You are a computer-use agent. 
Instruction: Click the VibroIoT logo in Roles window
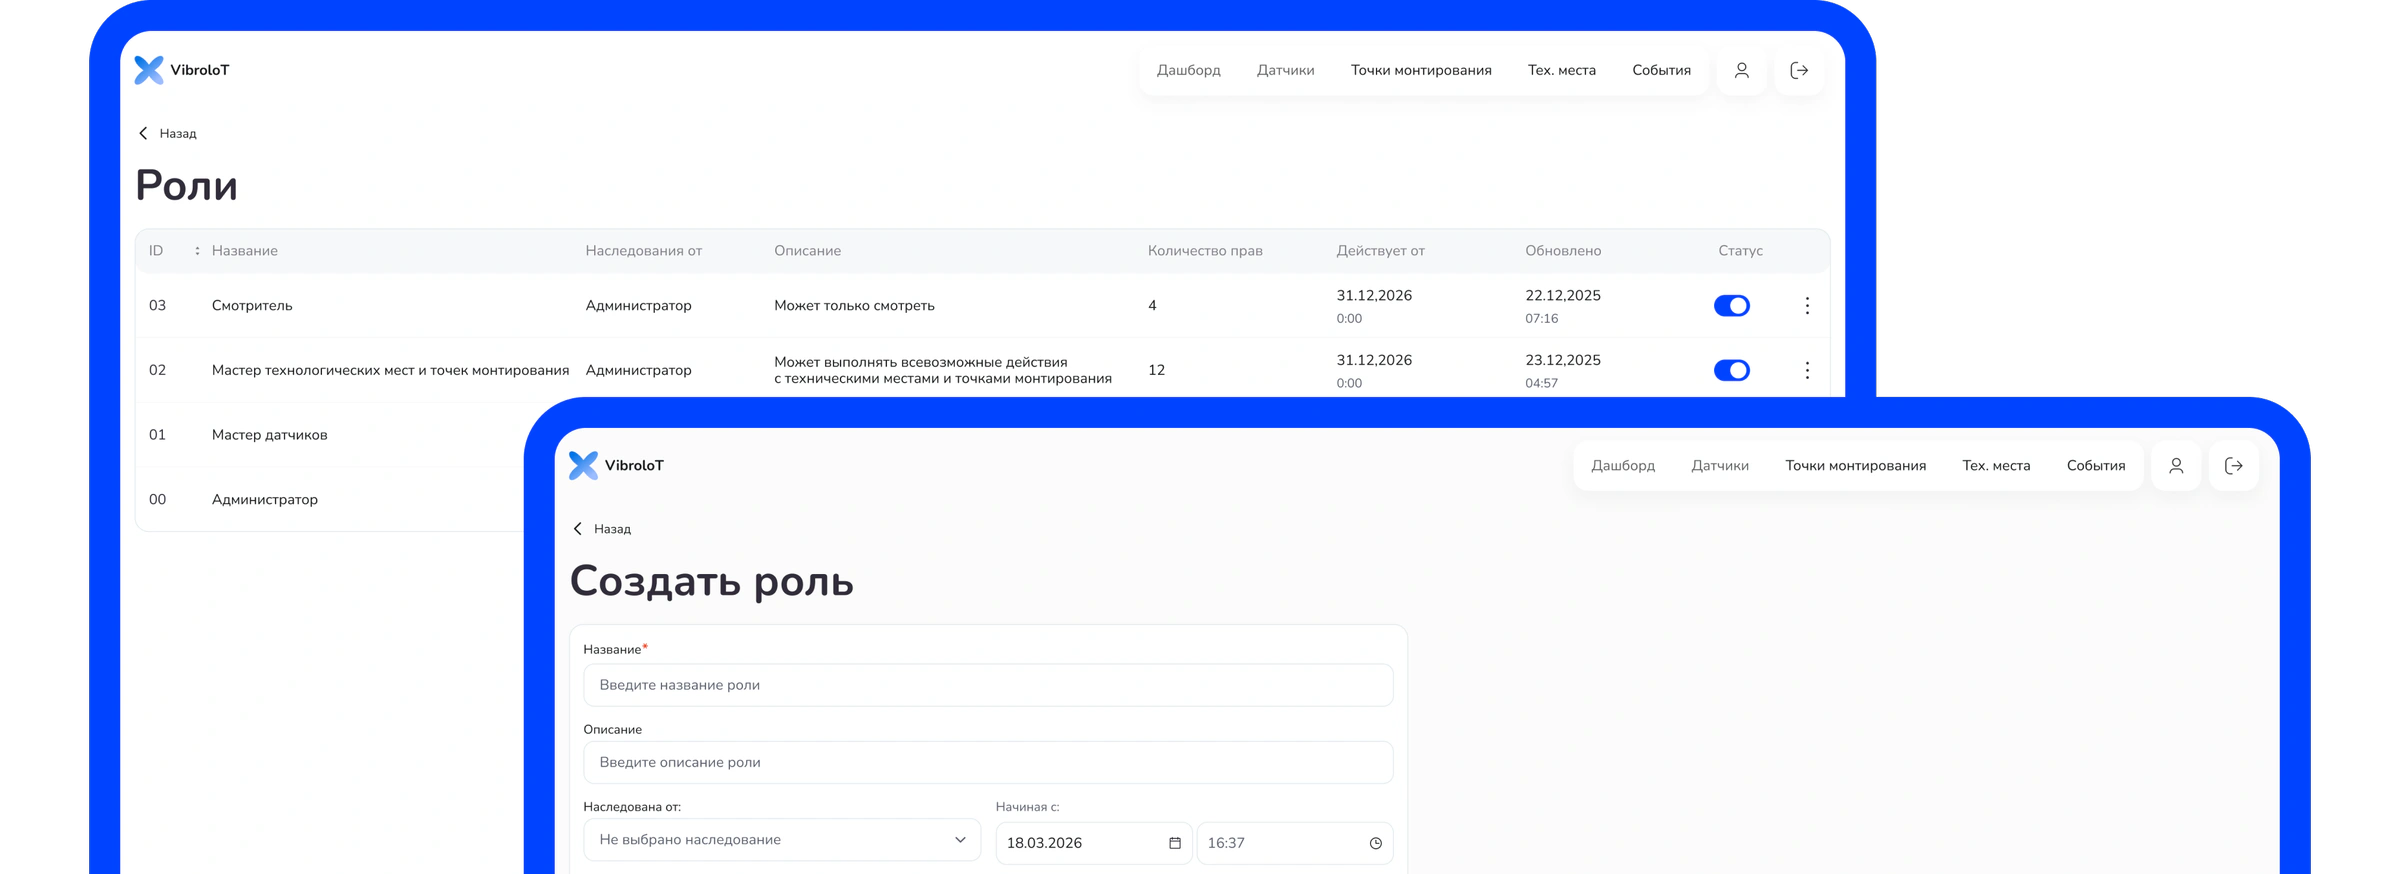(x=182, y=70)
